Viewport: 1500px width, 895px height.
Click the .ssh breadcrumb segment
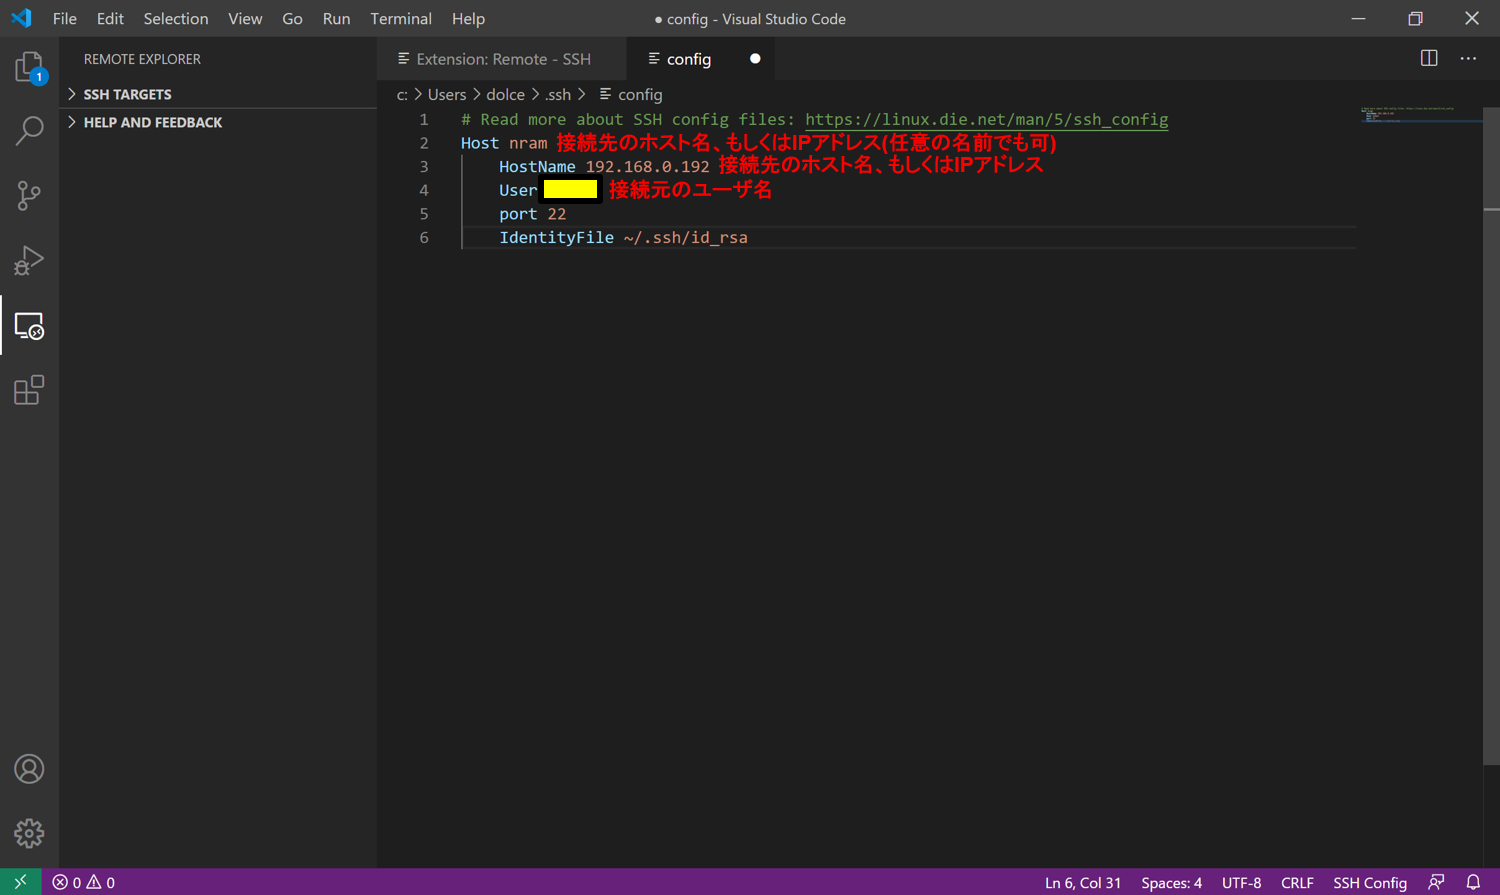click(x=558, y=94)
